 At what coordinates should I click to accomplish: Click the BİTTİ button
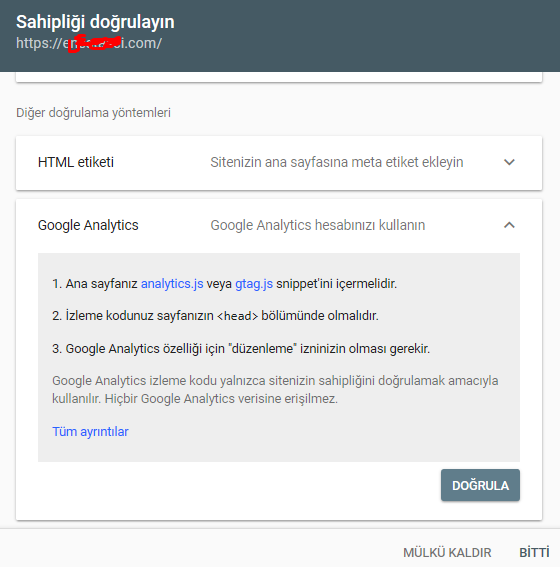[x=534, y=553]
